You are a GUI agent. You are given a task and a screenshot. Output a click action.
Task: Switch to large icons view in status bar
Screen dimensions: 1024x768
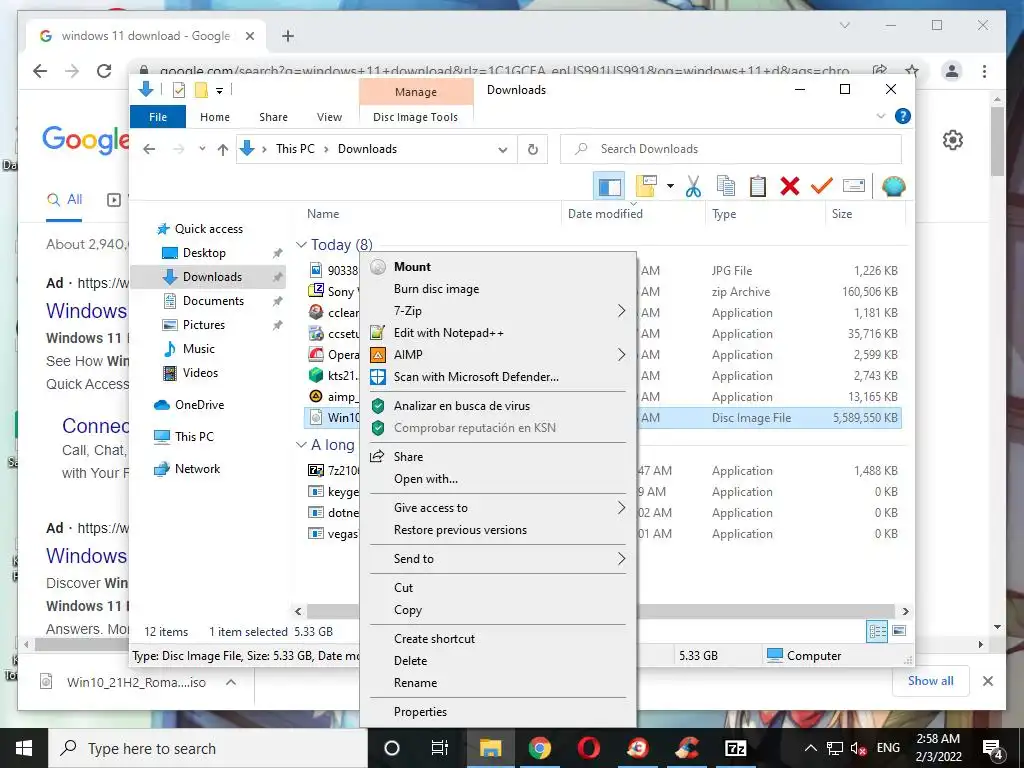pyautogui.click(x=899, y=631)
